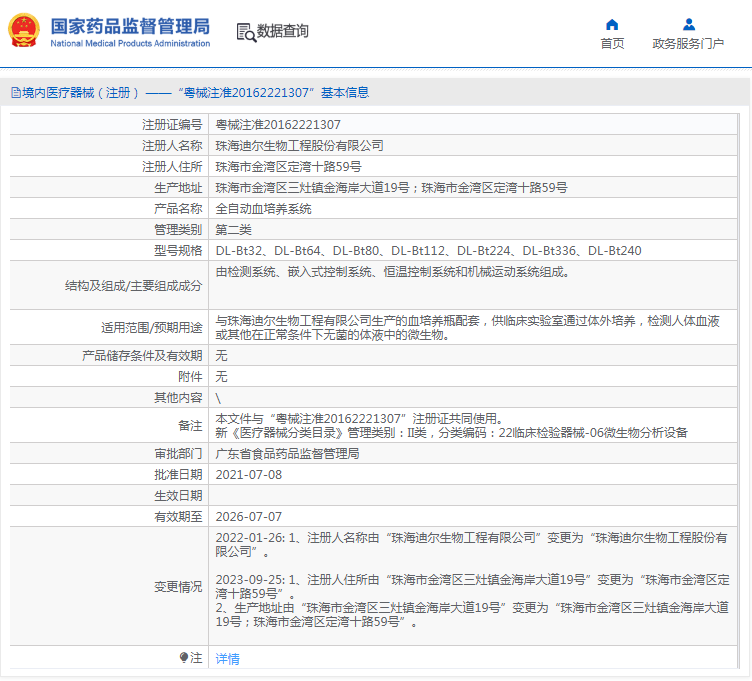Viewport: 752px width, 681px height.
Task: Select 无 in 附件 row
Action: coord(221,376)
